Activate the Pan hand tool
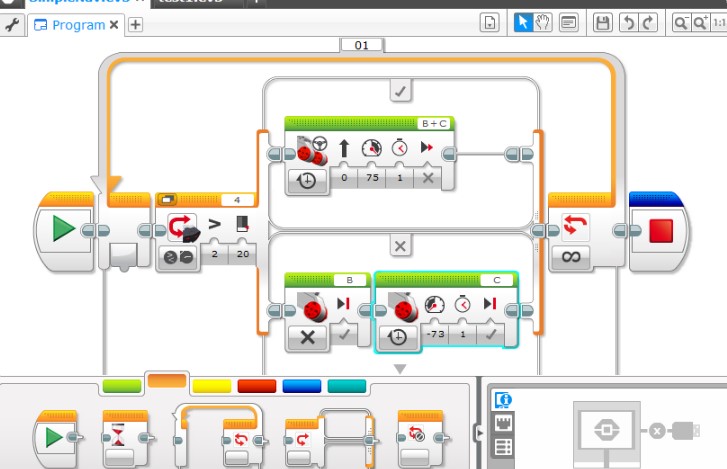727x469 pixels. click(544, 24)
